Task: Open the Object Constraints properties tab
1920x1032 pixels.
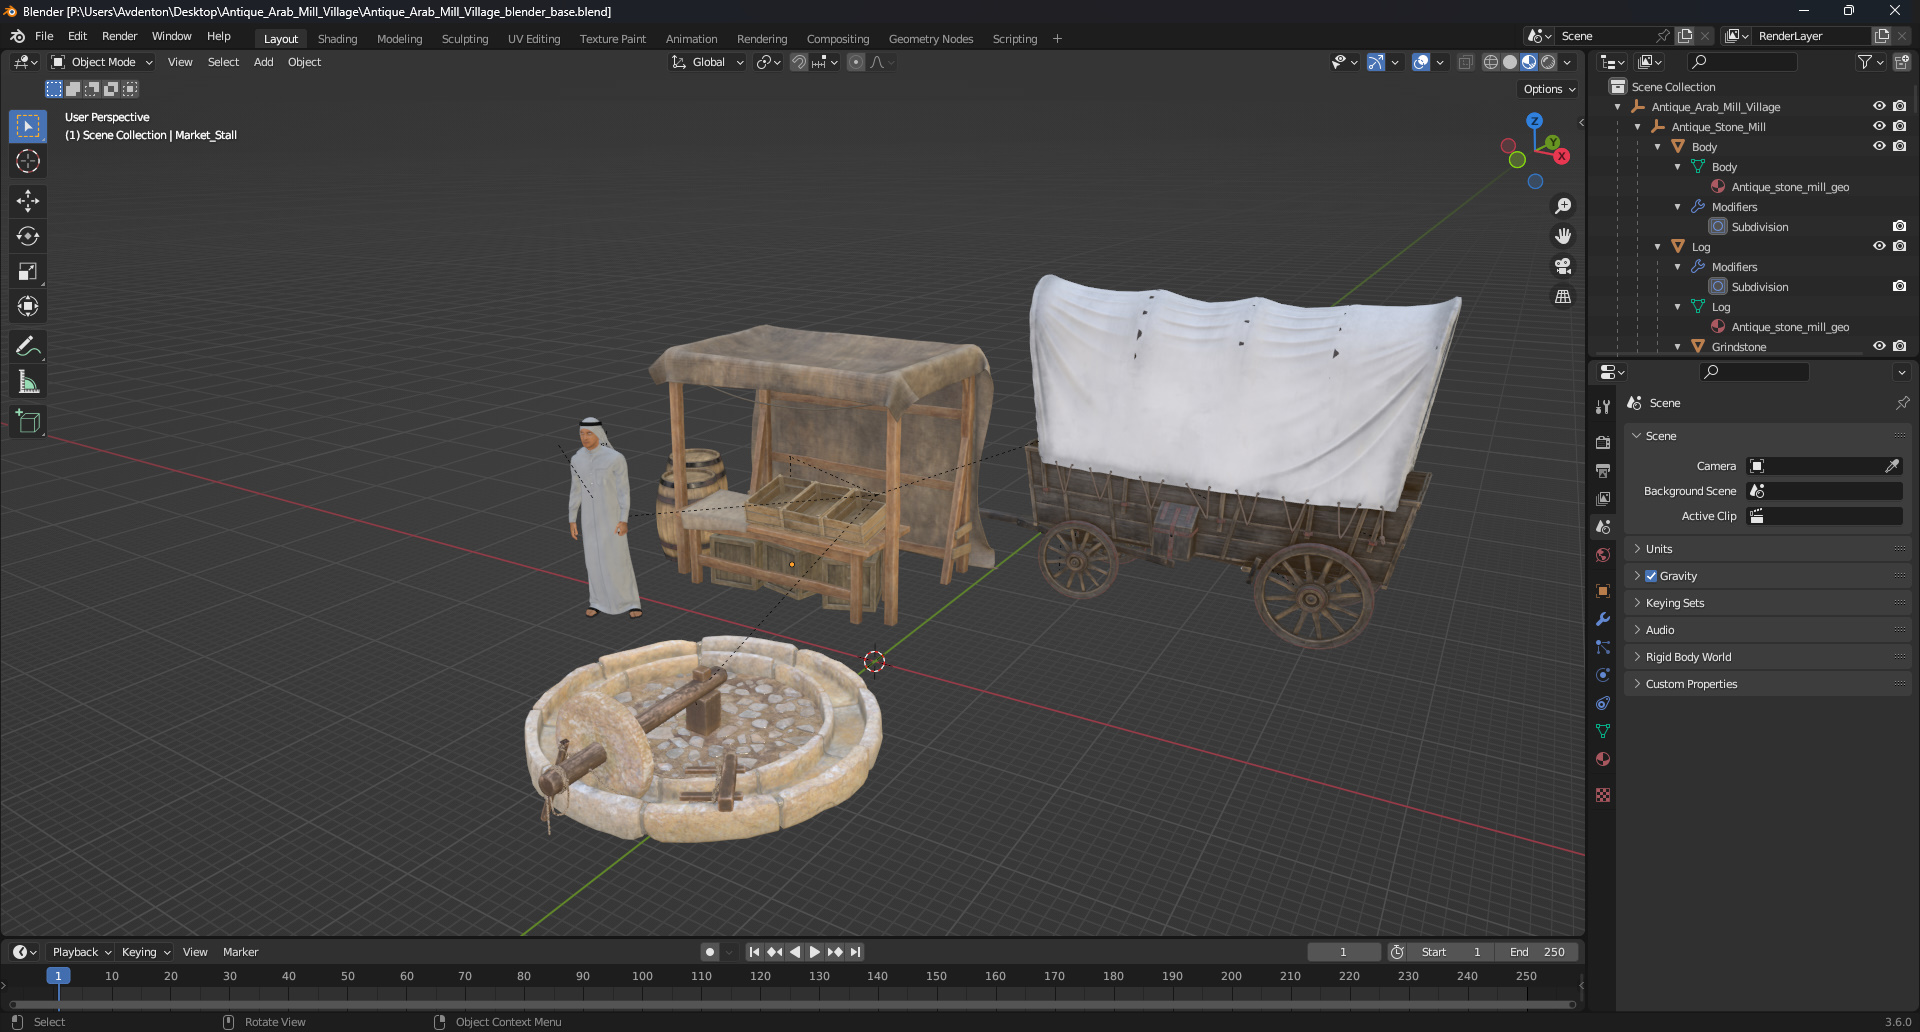Action: pyautogui.click(x=1603, y=703)
